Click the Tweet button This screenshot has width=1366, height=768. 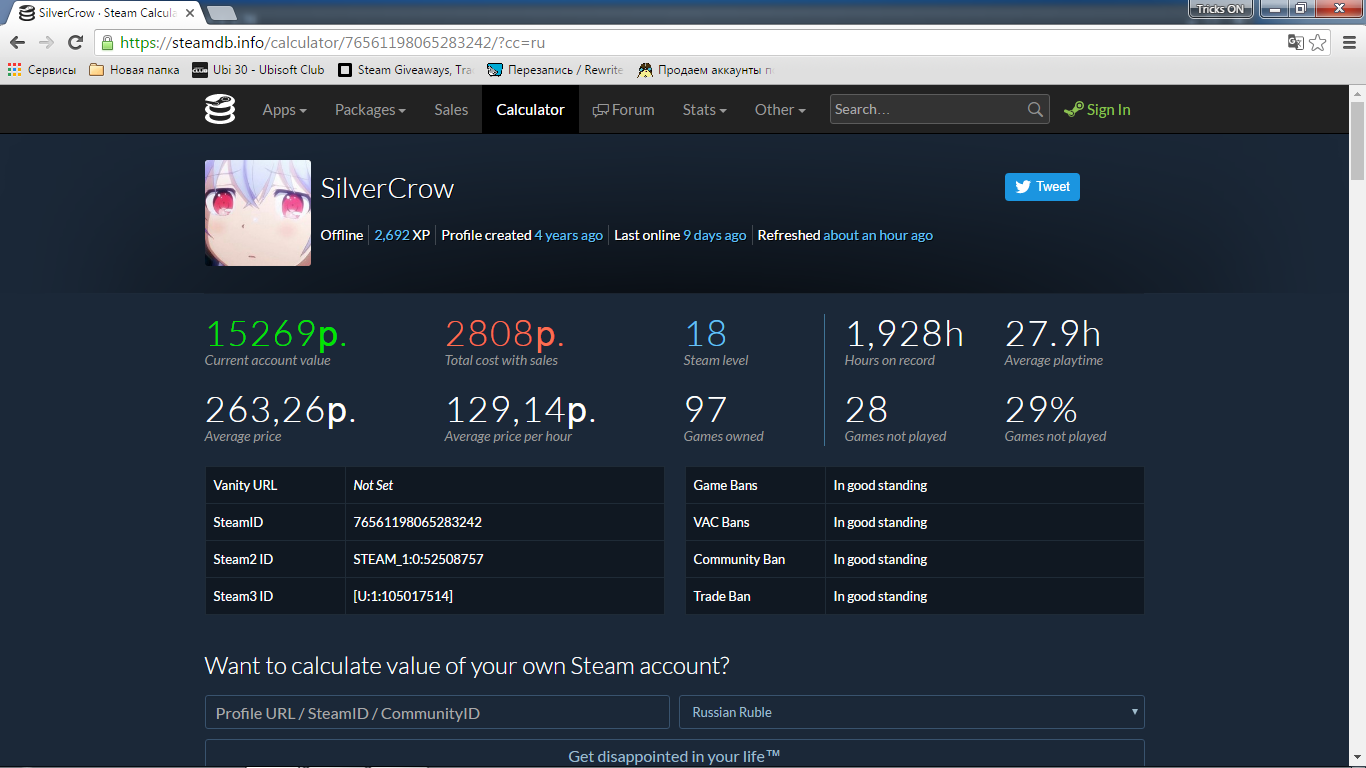[1042, 187]
